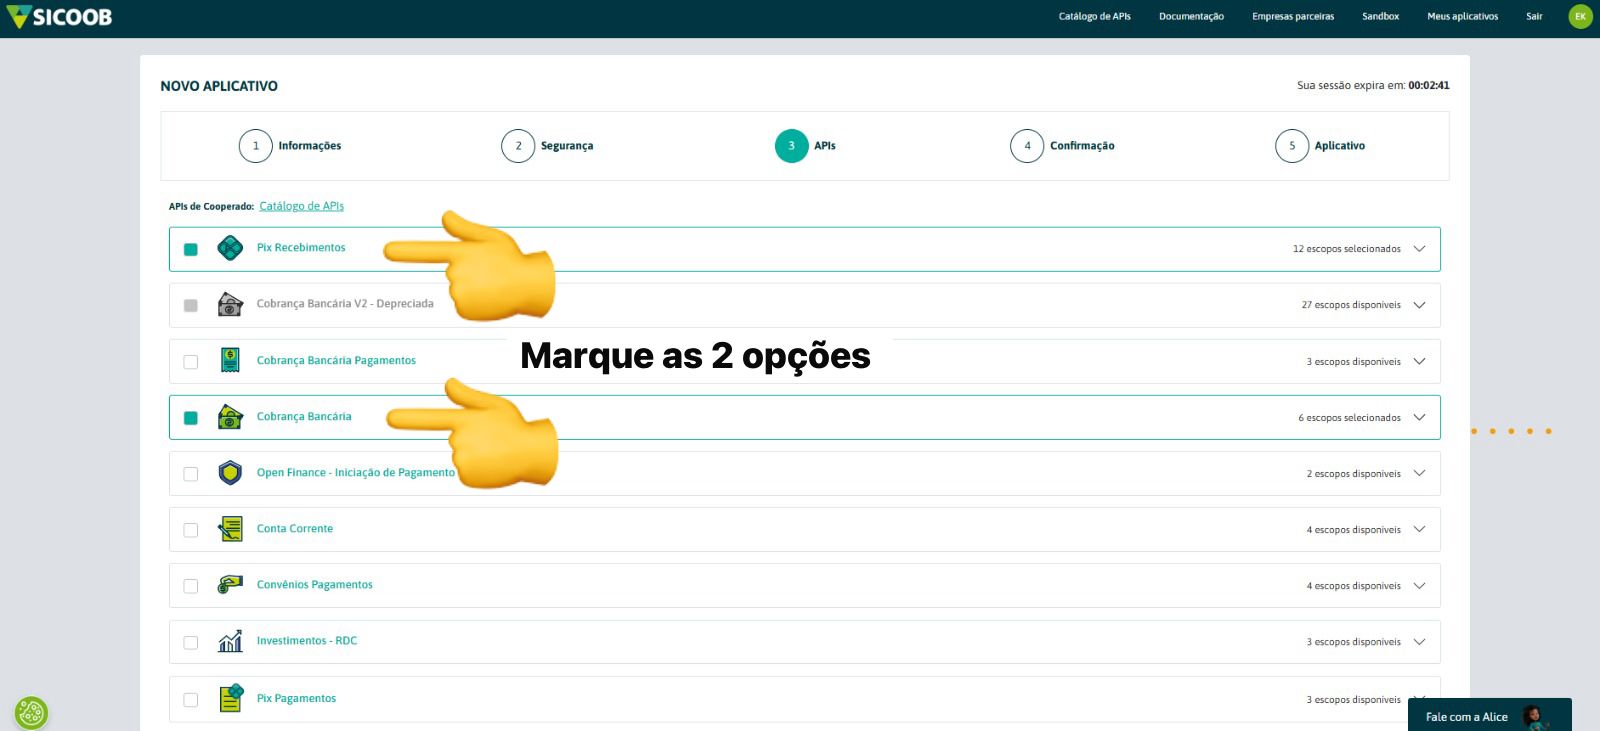This screenshot has height=731, width=1600.
Task: Open the Documentação menu item
Action: (x=1191, y=16)
